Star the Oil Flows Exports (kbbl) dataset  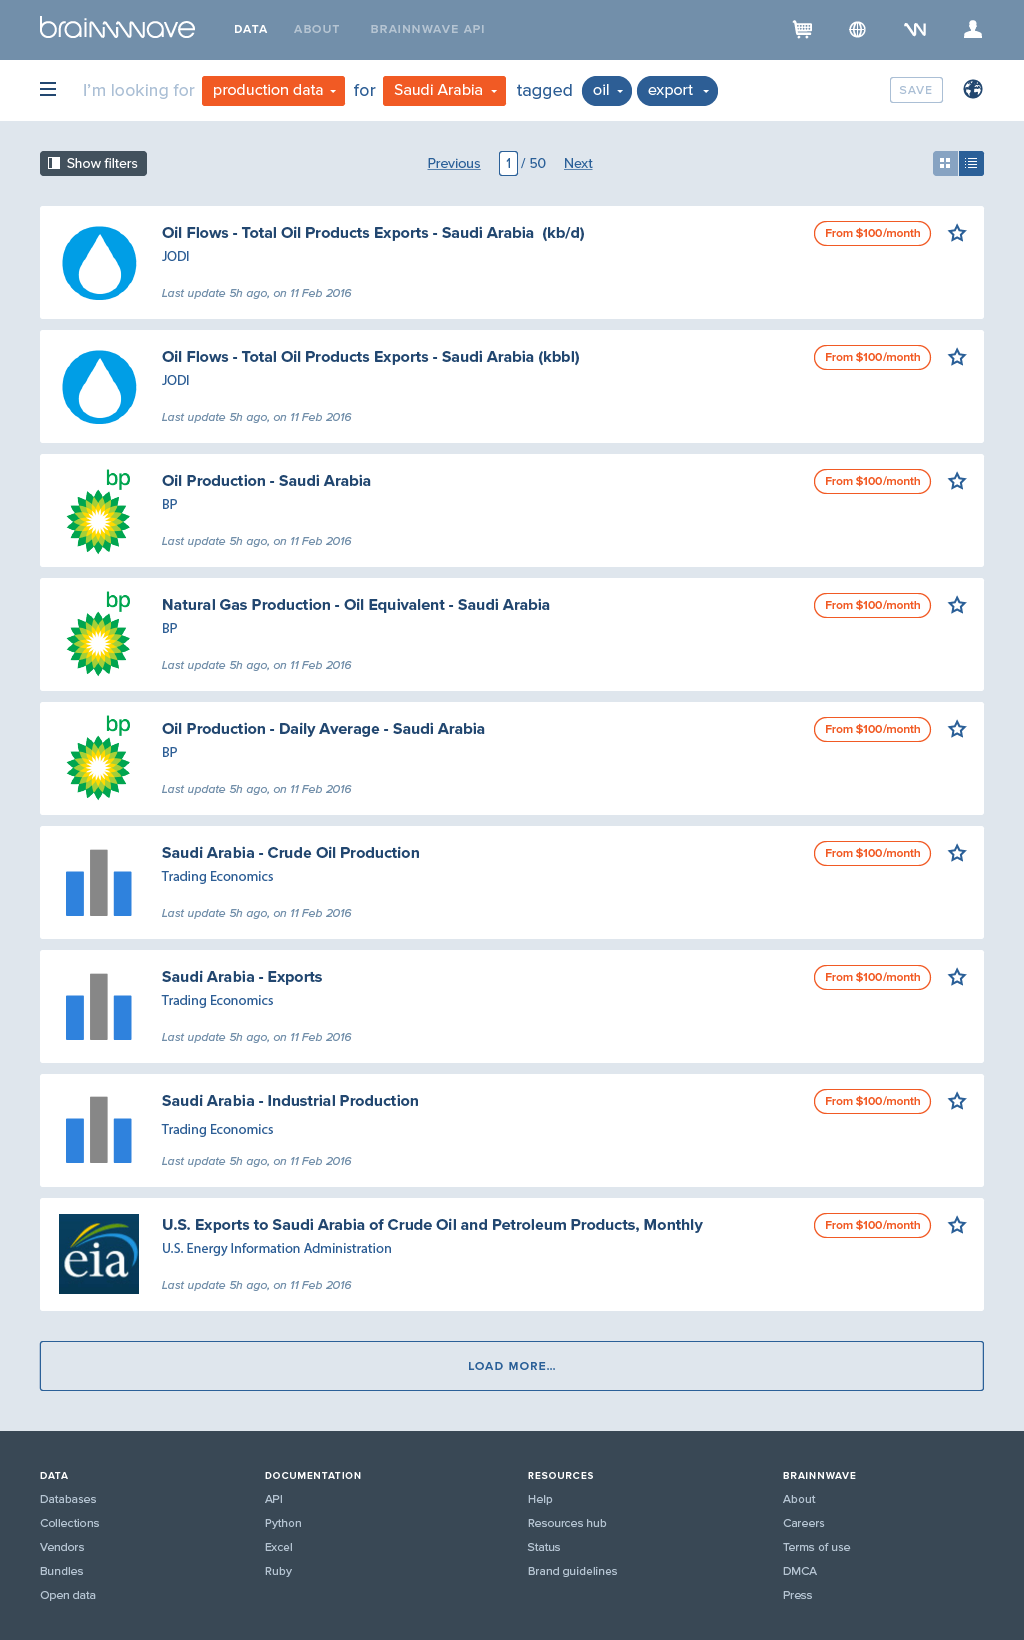(957, 357)
